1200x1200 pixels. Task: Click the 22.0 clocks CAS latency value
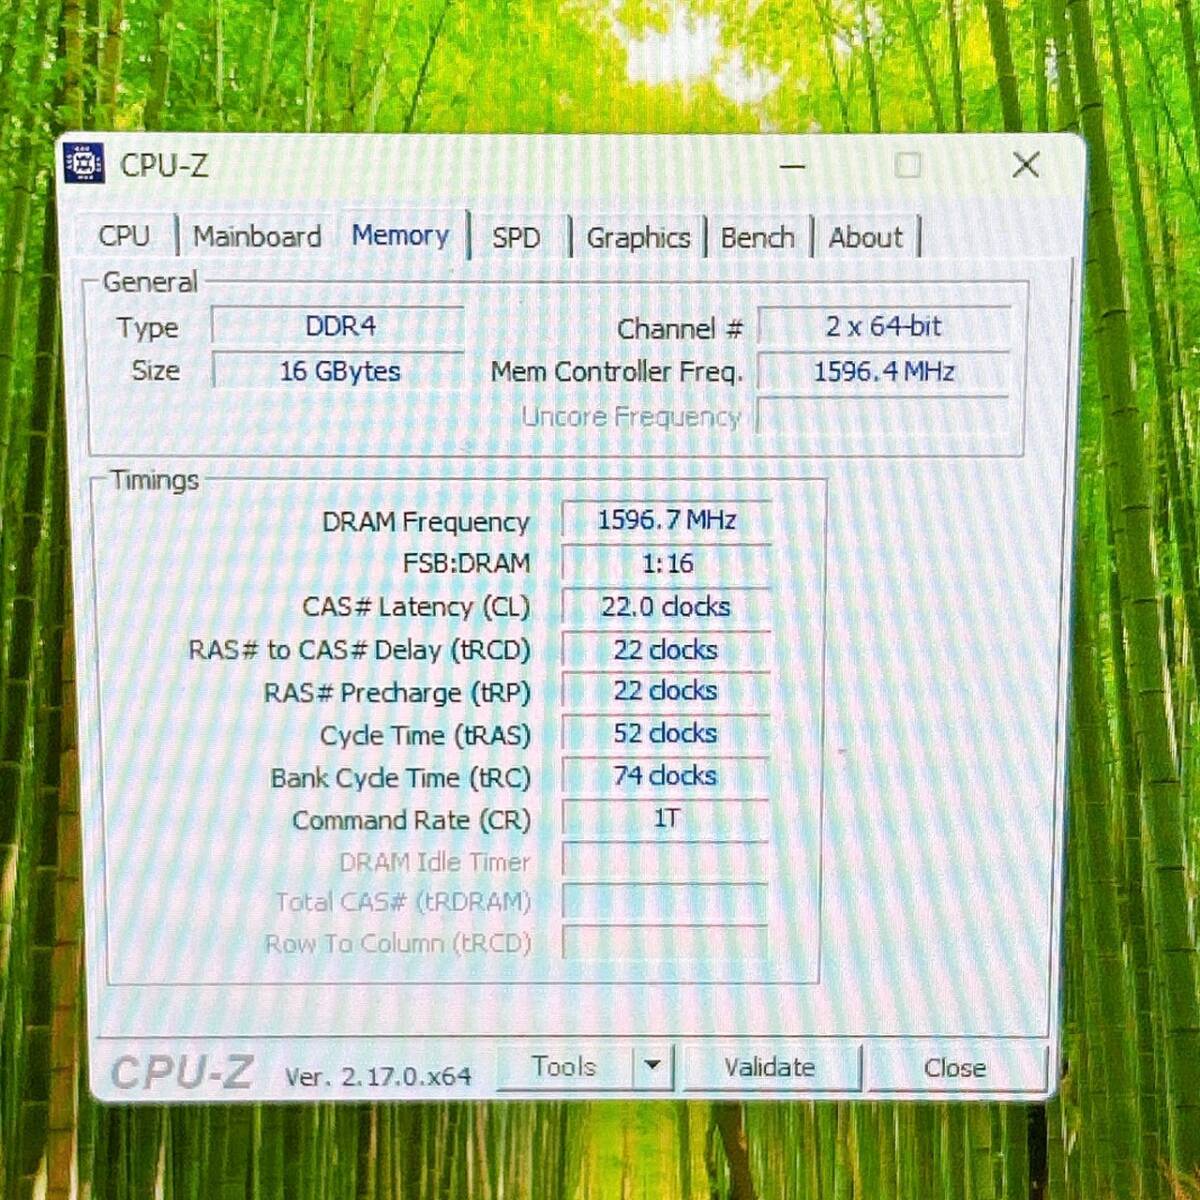[x=667, y=606]
